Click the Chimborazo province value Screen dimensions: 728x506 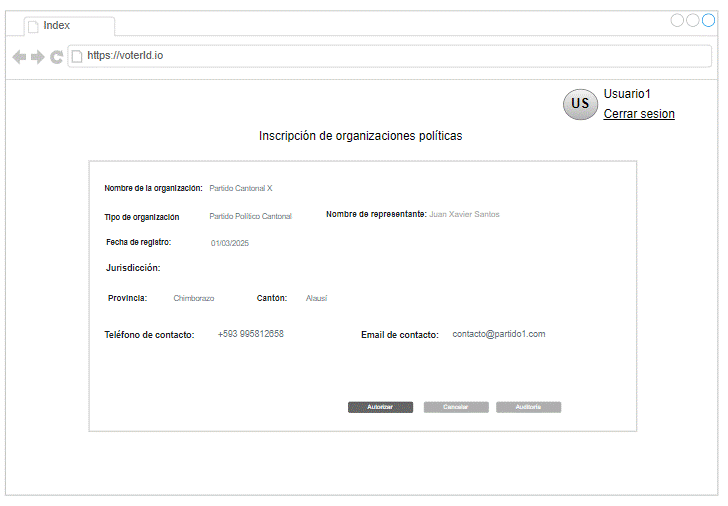click(194, 298)
